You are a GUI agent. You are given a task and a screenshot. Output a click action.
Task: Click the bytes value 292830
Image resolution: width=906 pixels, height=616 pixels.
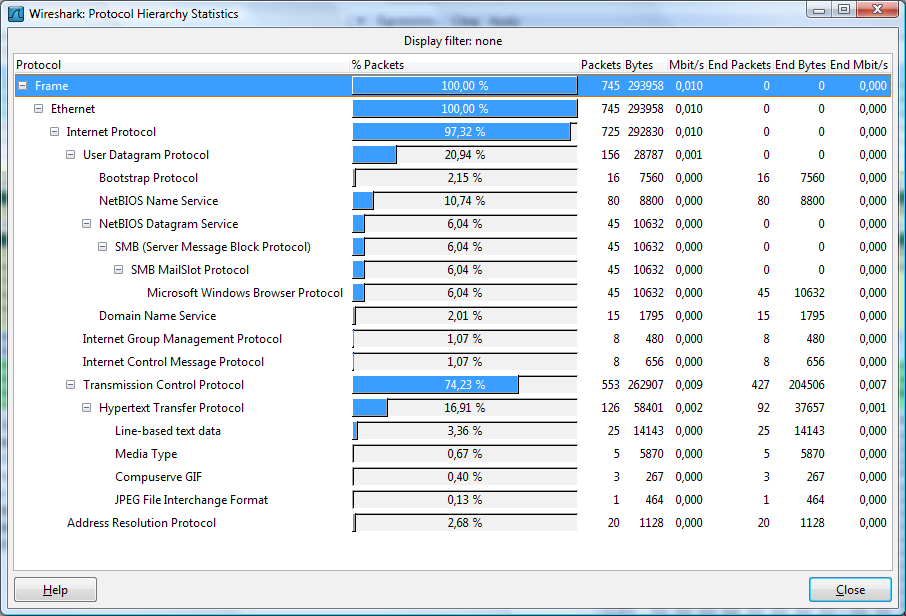point(645,132)
